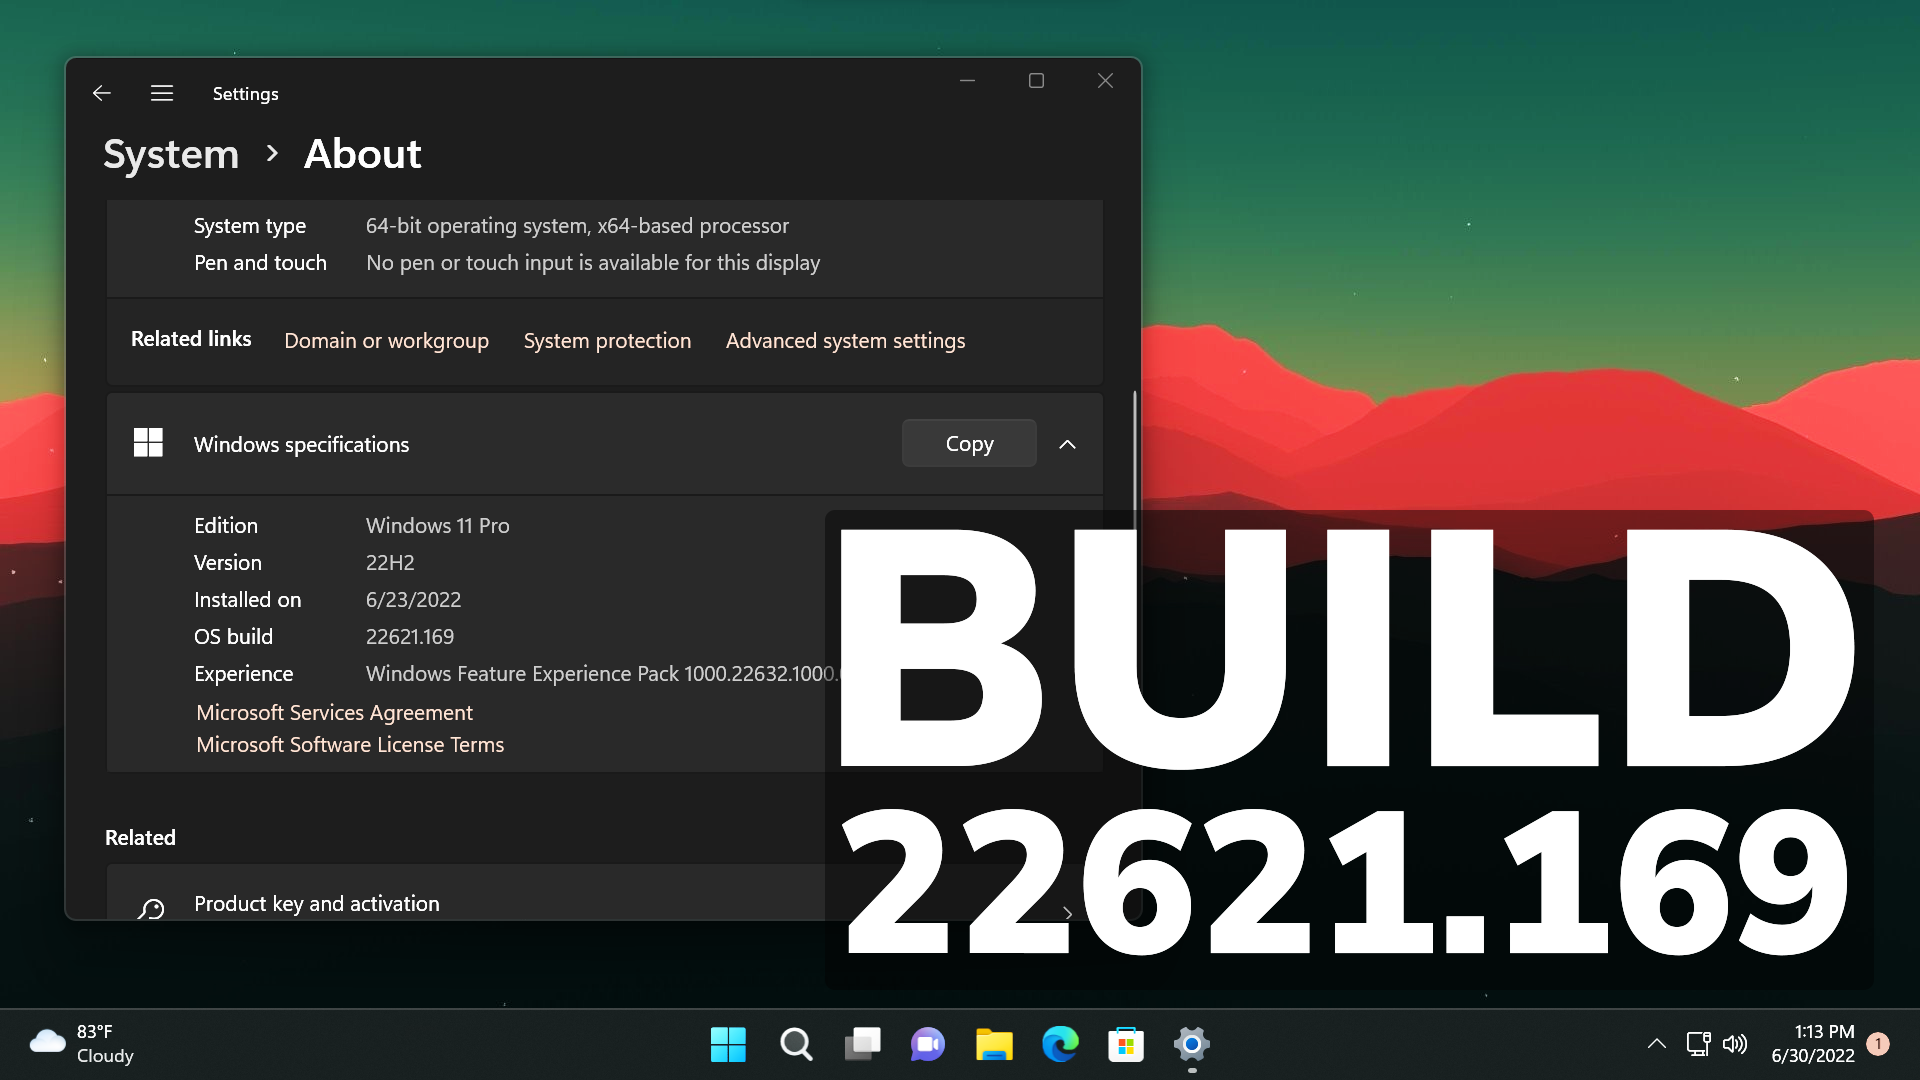This screenshot has width=1920, height=1080.
Task: Select the 64-bit operating system text
Action: [577, 226]
